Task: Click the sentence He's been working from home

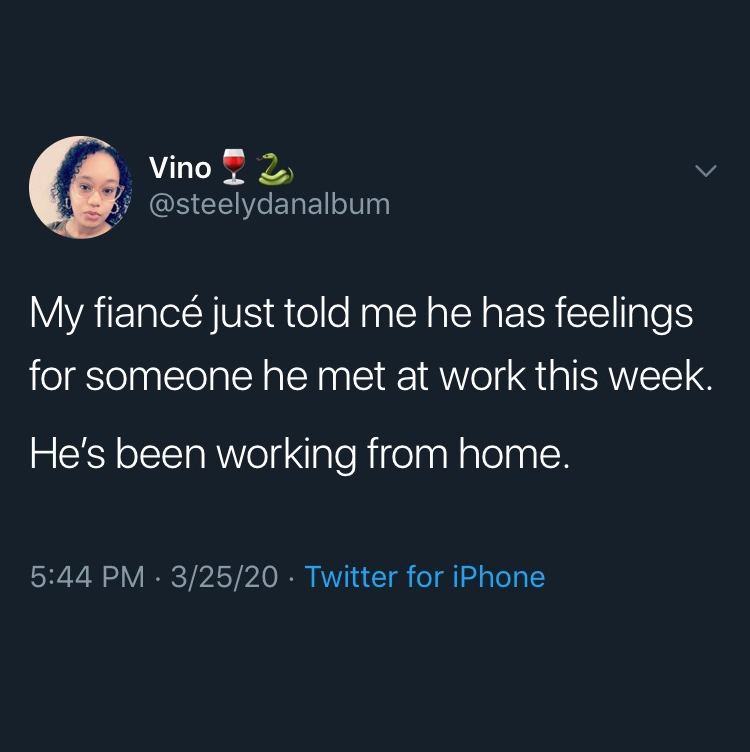Action: [x=300, y=455]
